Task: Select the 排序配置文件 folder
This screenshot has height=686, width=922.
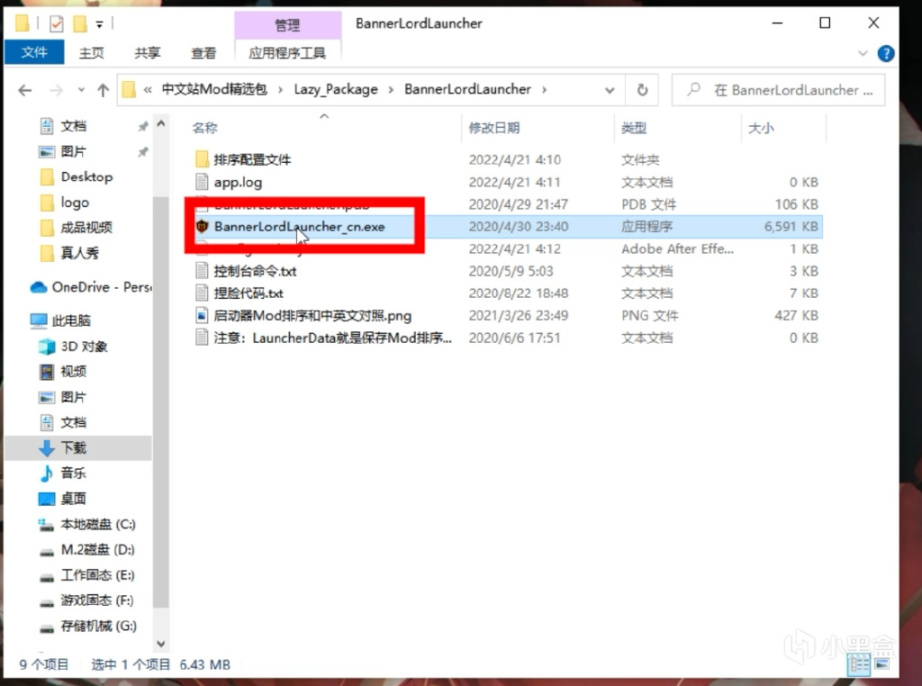Action: coord(252,159)
